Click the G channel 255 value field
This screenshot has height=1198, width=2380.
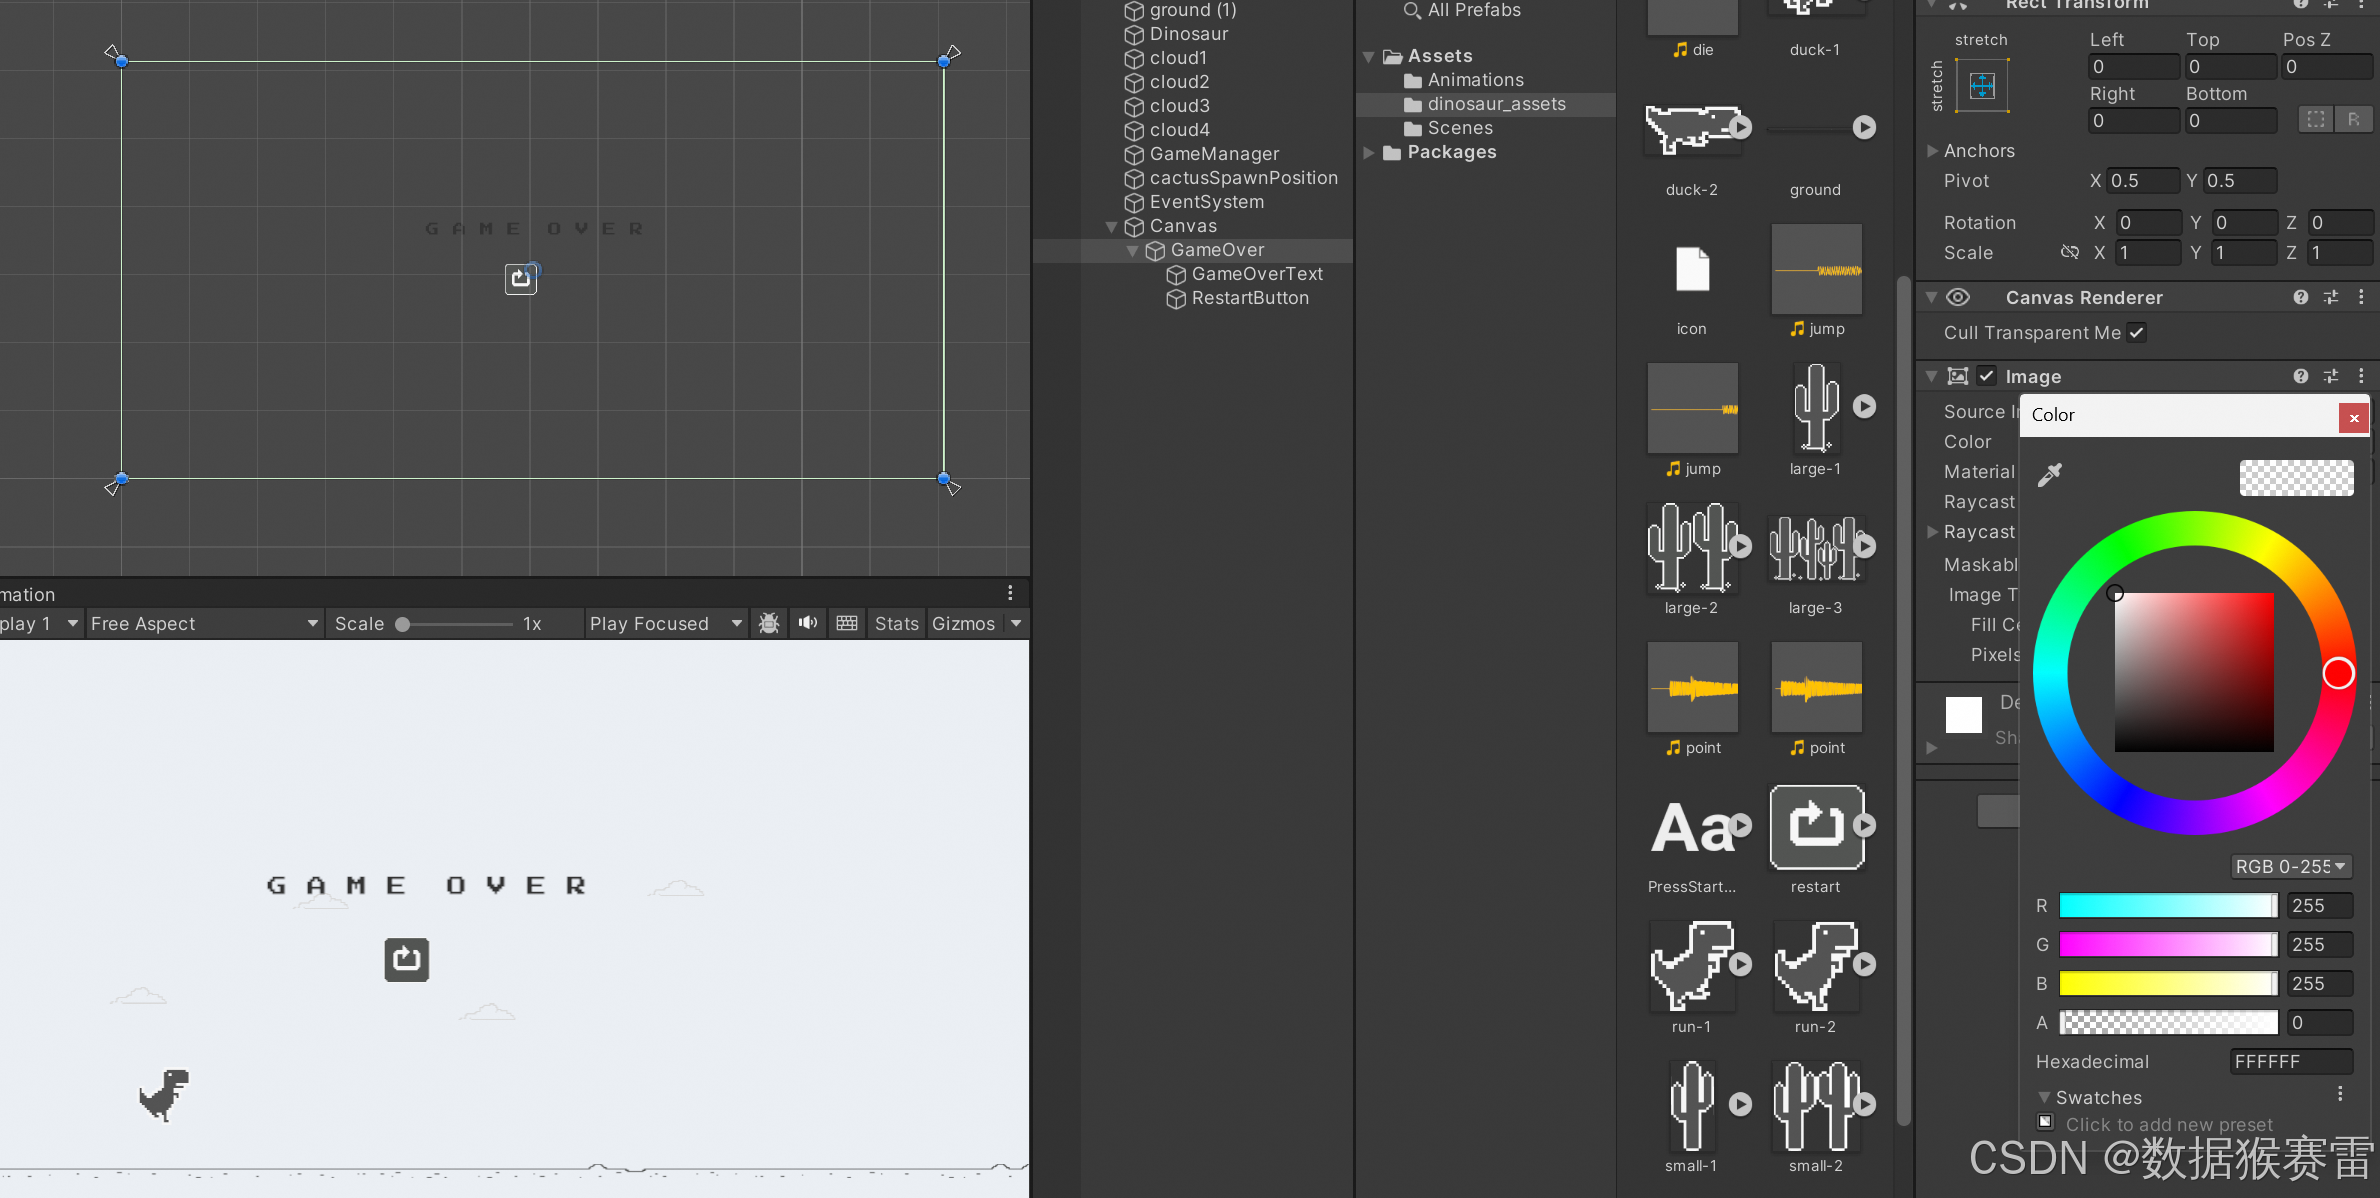2319,945
